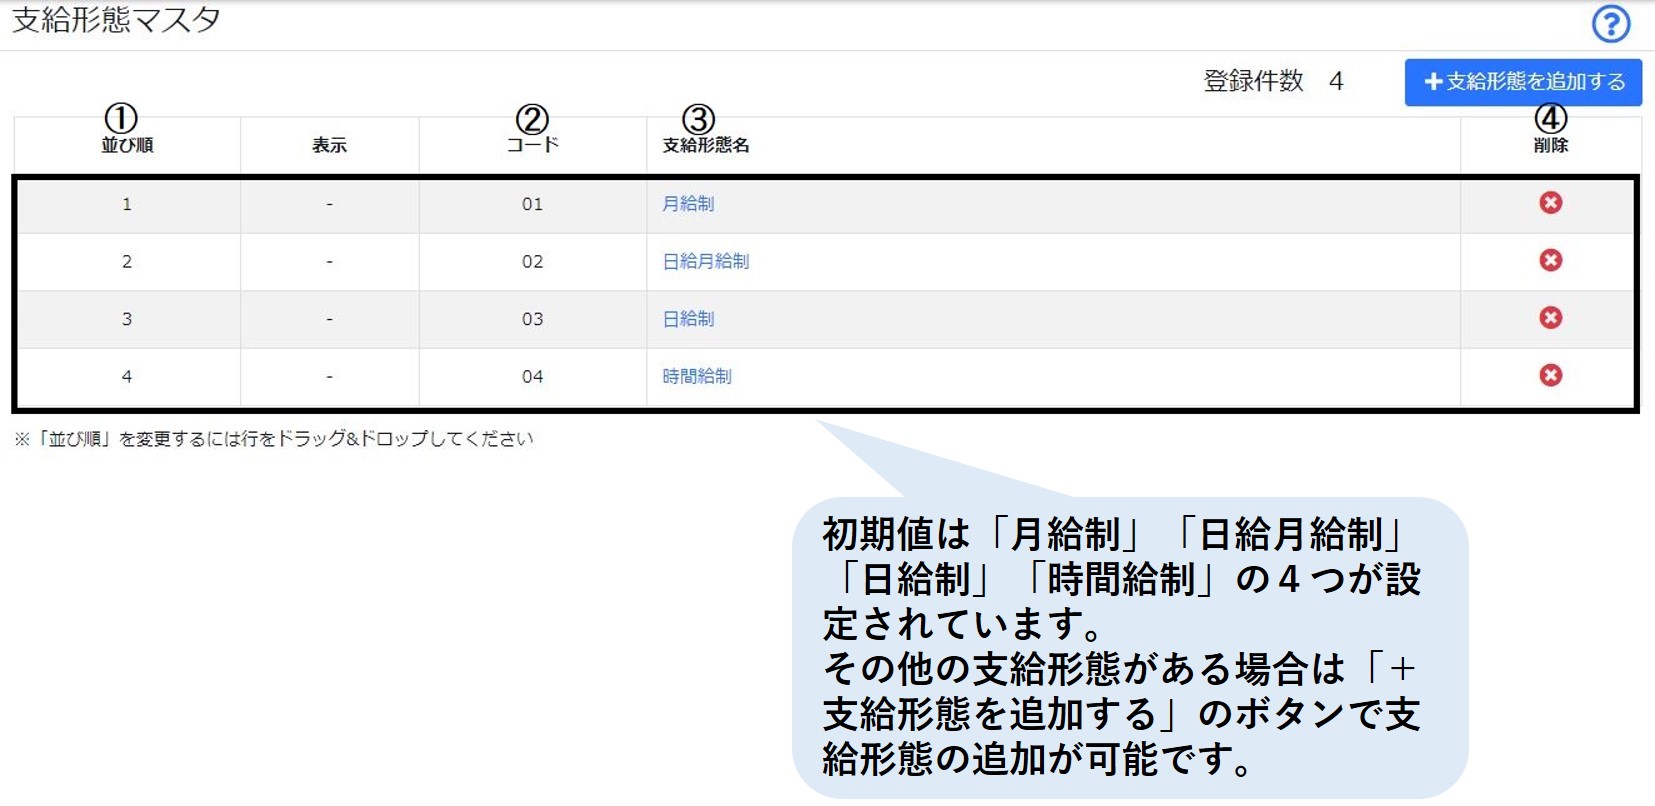Click the 削除 column header

point(1550,145)
